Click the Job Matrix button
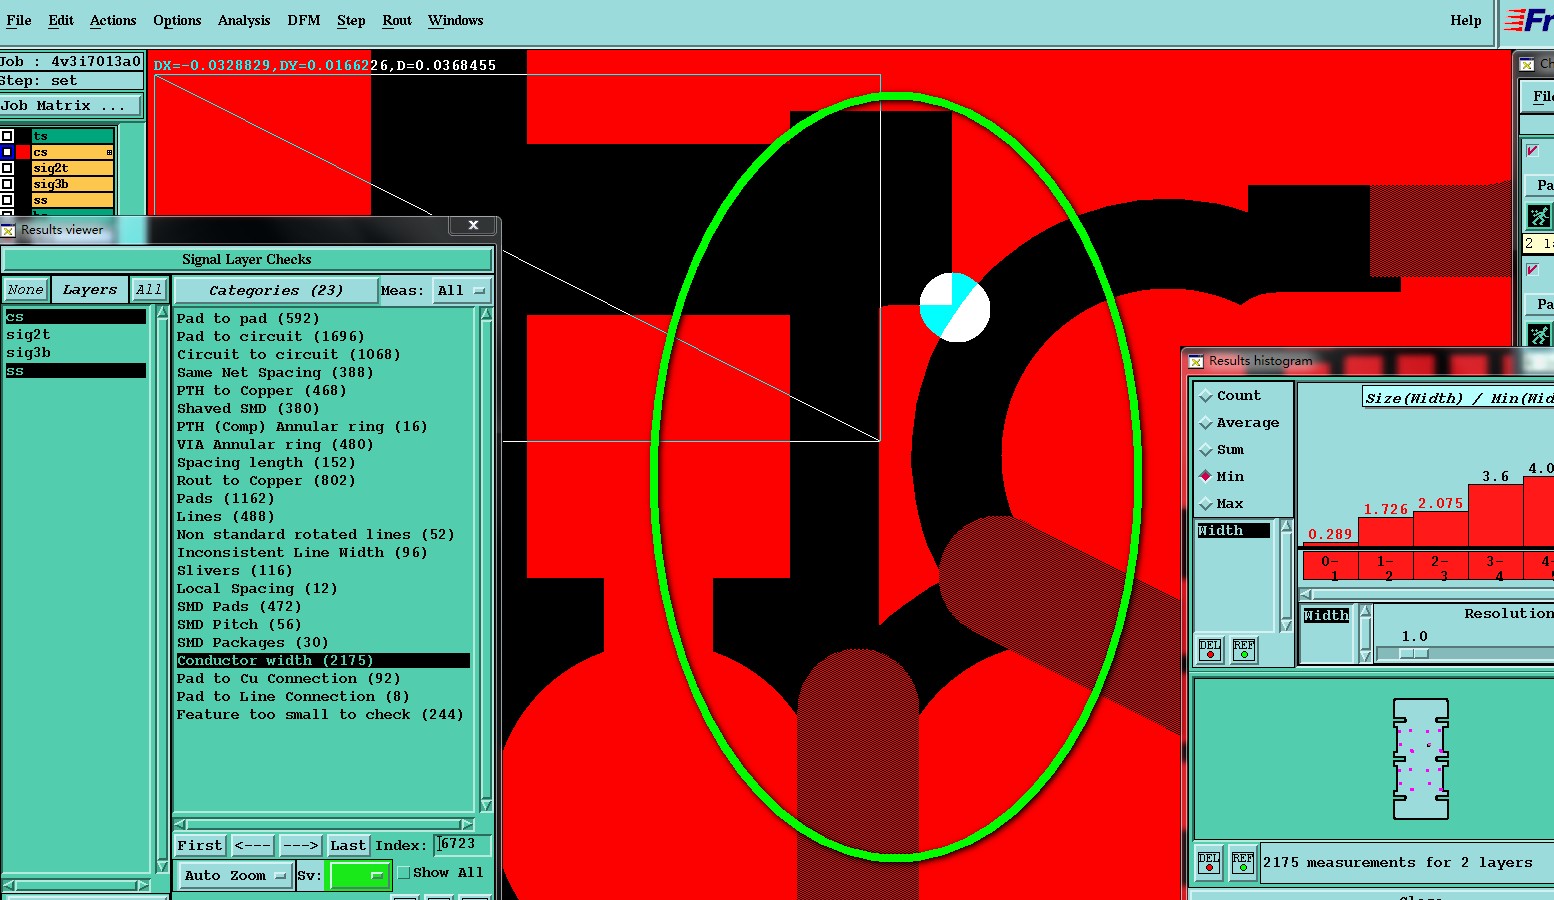 (x=71, y=106)
